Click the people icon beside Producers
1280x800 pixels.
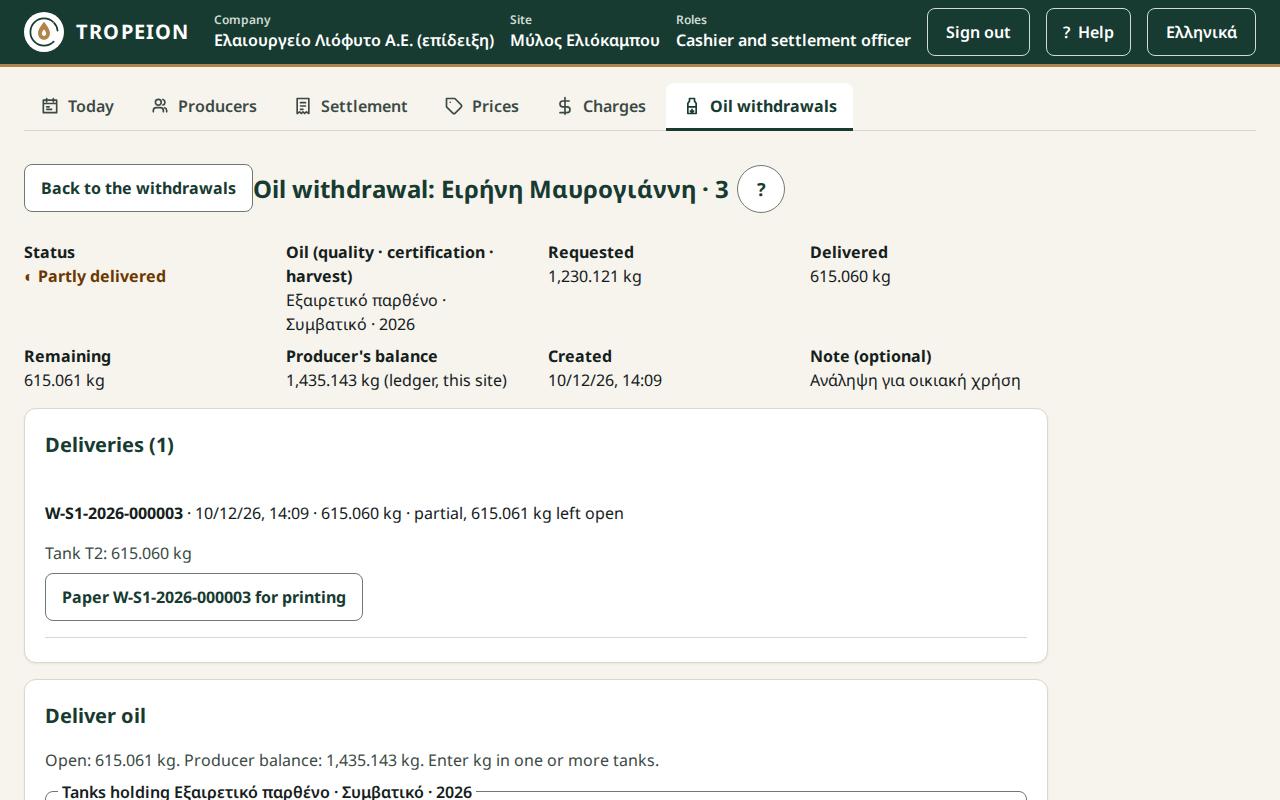pyautogui.click(x=159, y=106)
